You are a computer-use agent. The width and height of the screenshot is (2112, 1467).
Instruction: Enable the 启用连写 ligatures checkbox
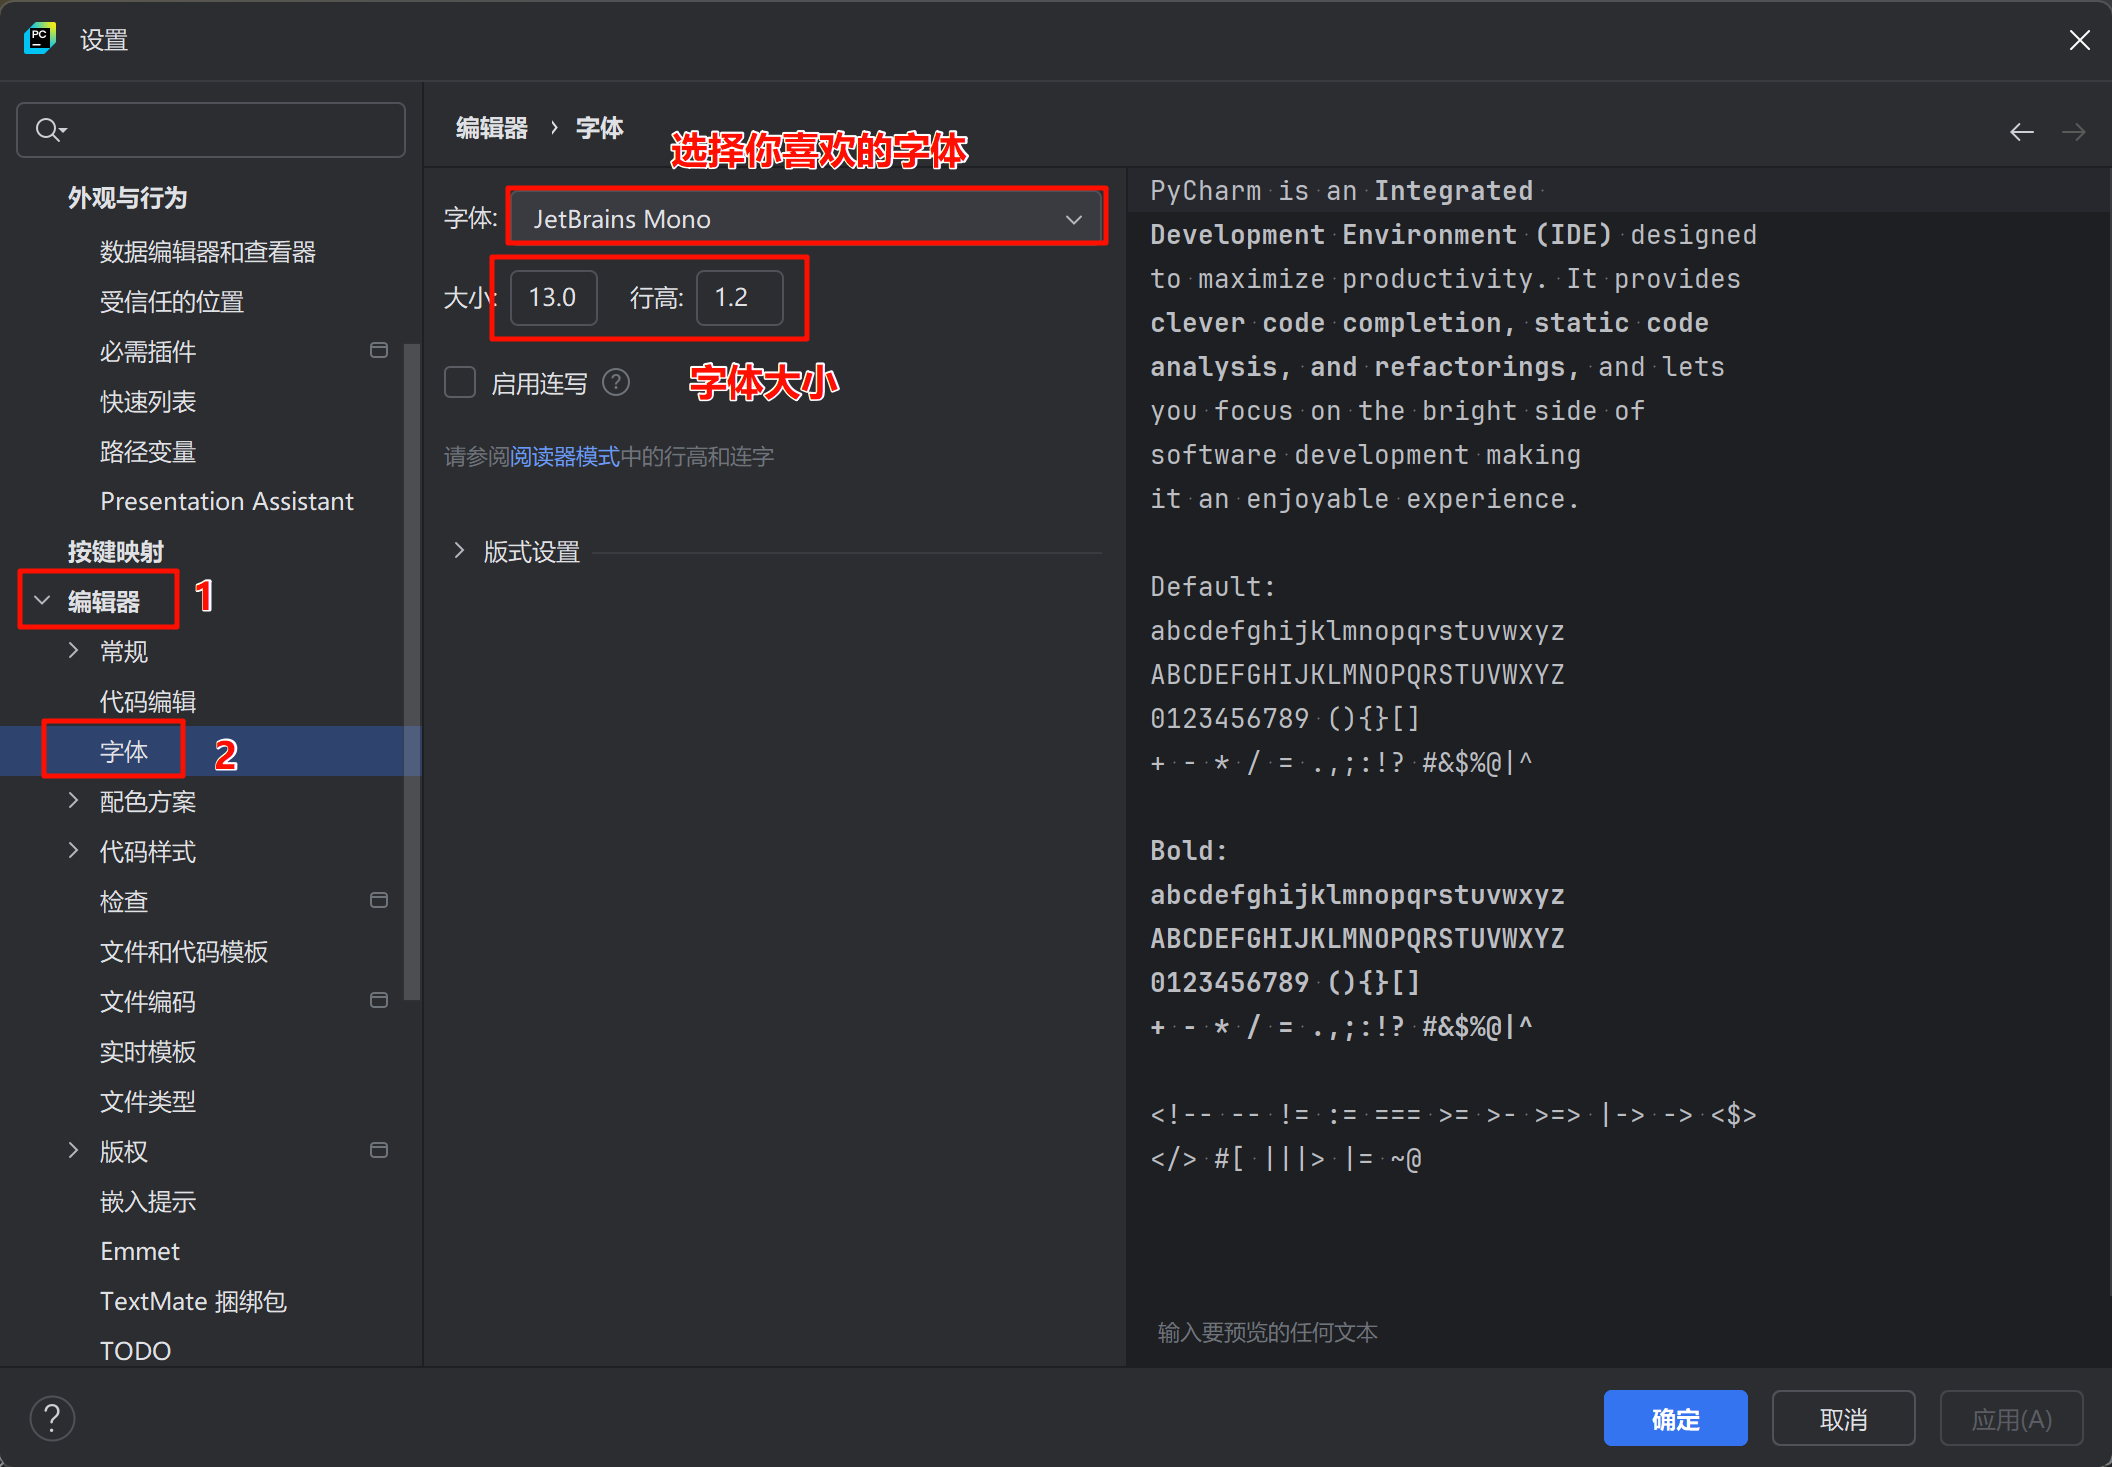coord(460,382)
